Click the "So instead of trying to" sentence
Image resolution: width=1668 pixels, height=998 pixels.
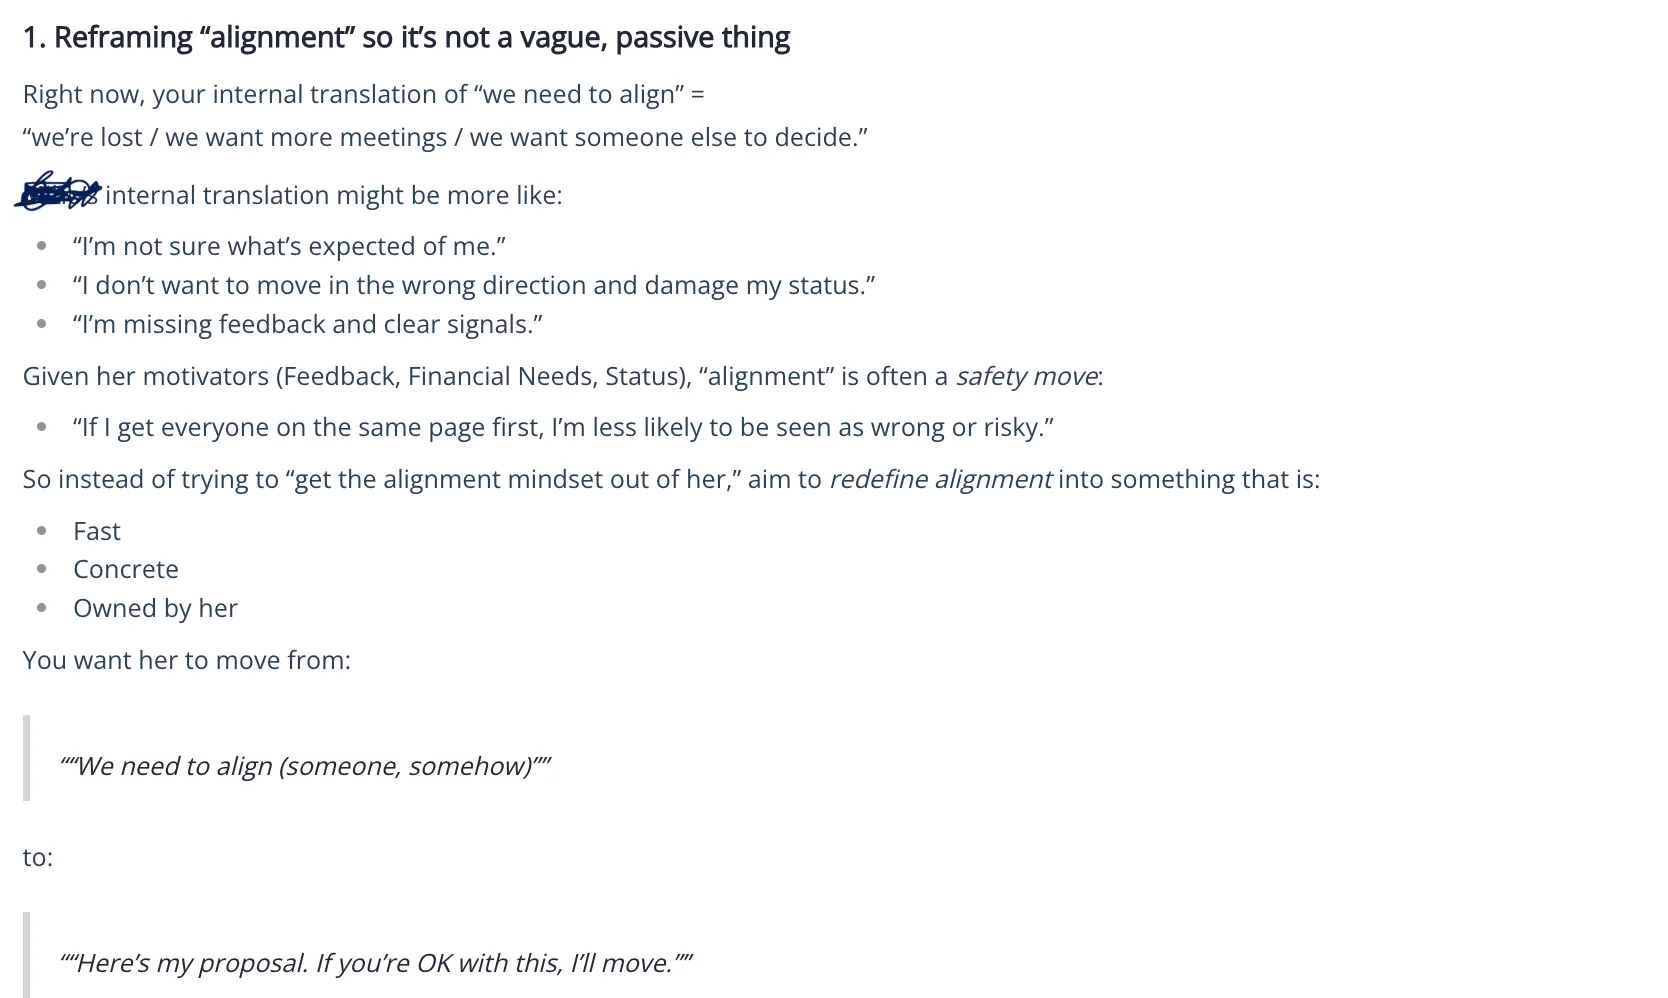click(x=671, y=479)
